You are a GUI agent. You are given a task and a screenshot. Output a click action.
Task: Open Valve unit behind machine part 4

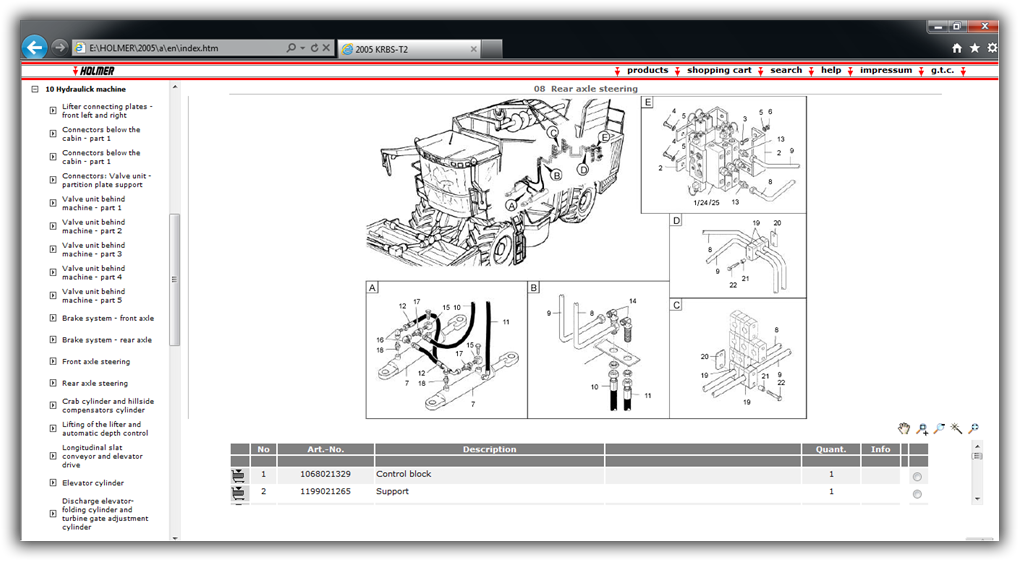[93, 273]
